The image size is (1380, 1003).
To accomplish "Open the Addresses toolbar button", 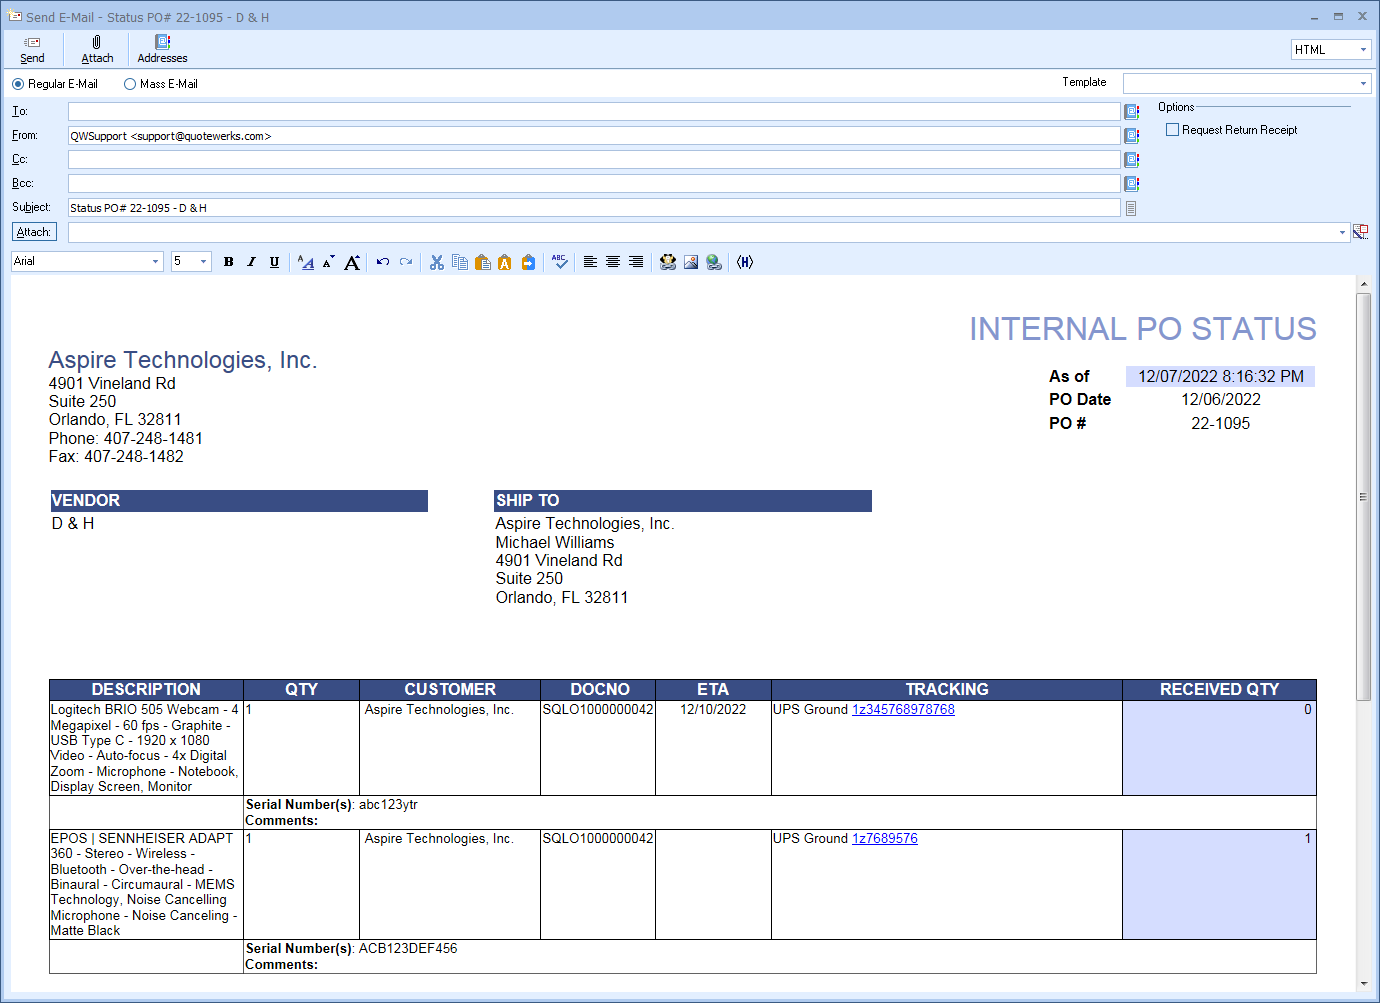I will (162, 49).
